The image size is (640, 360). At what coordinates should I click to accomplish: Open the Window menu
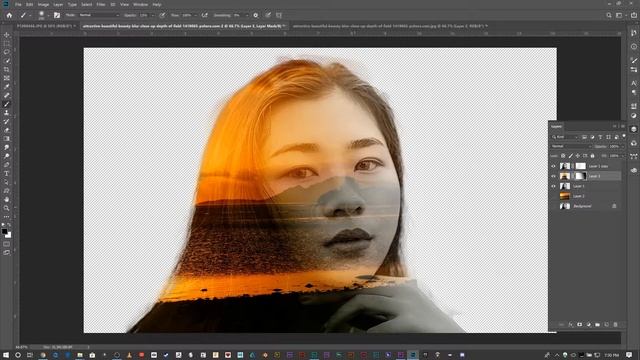140,4
